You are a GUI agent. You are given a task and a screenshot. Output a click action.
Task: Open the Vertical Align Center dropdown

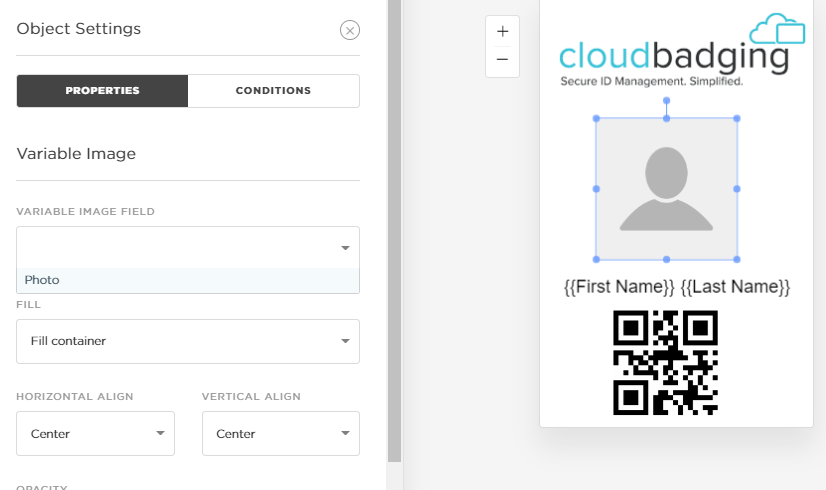281,434
